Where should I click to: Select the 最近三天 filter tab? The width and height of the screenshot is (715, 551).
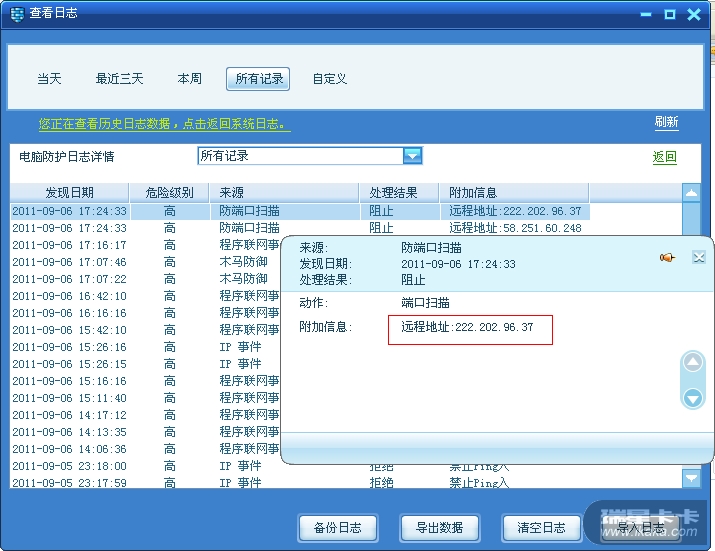click(x=119, y=79)
